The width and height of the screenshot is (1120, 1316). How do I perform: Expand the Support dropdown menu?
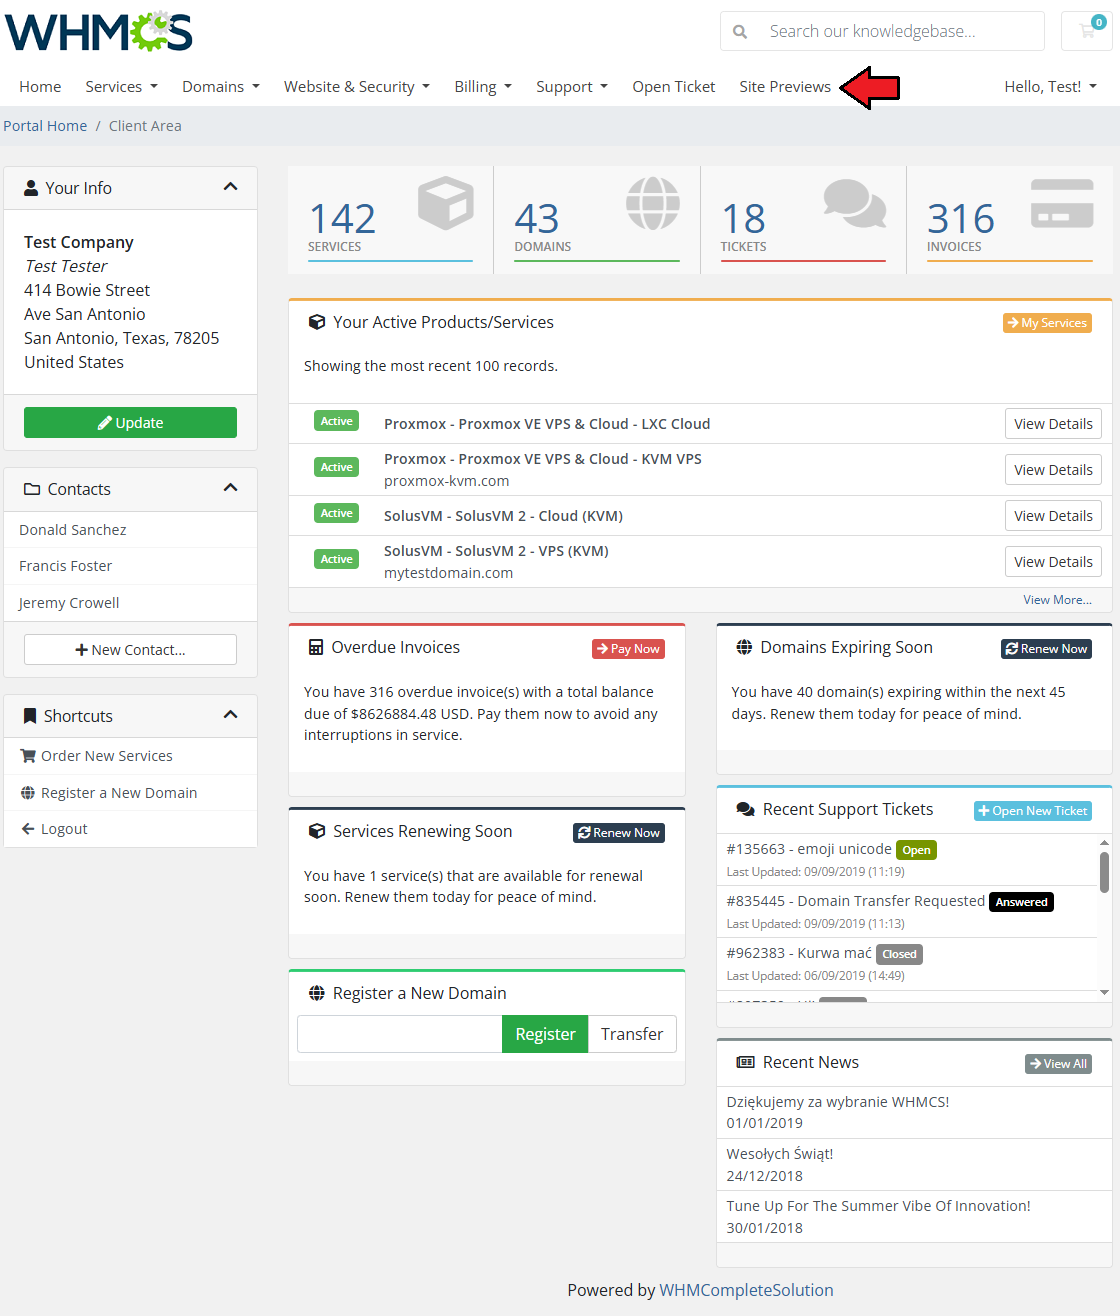(572, 87)
